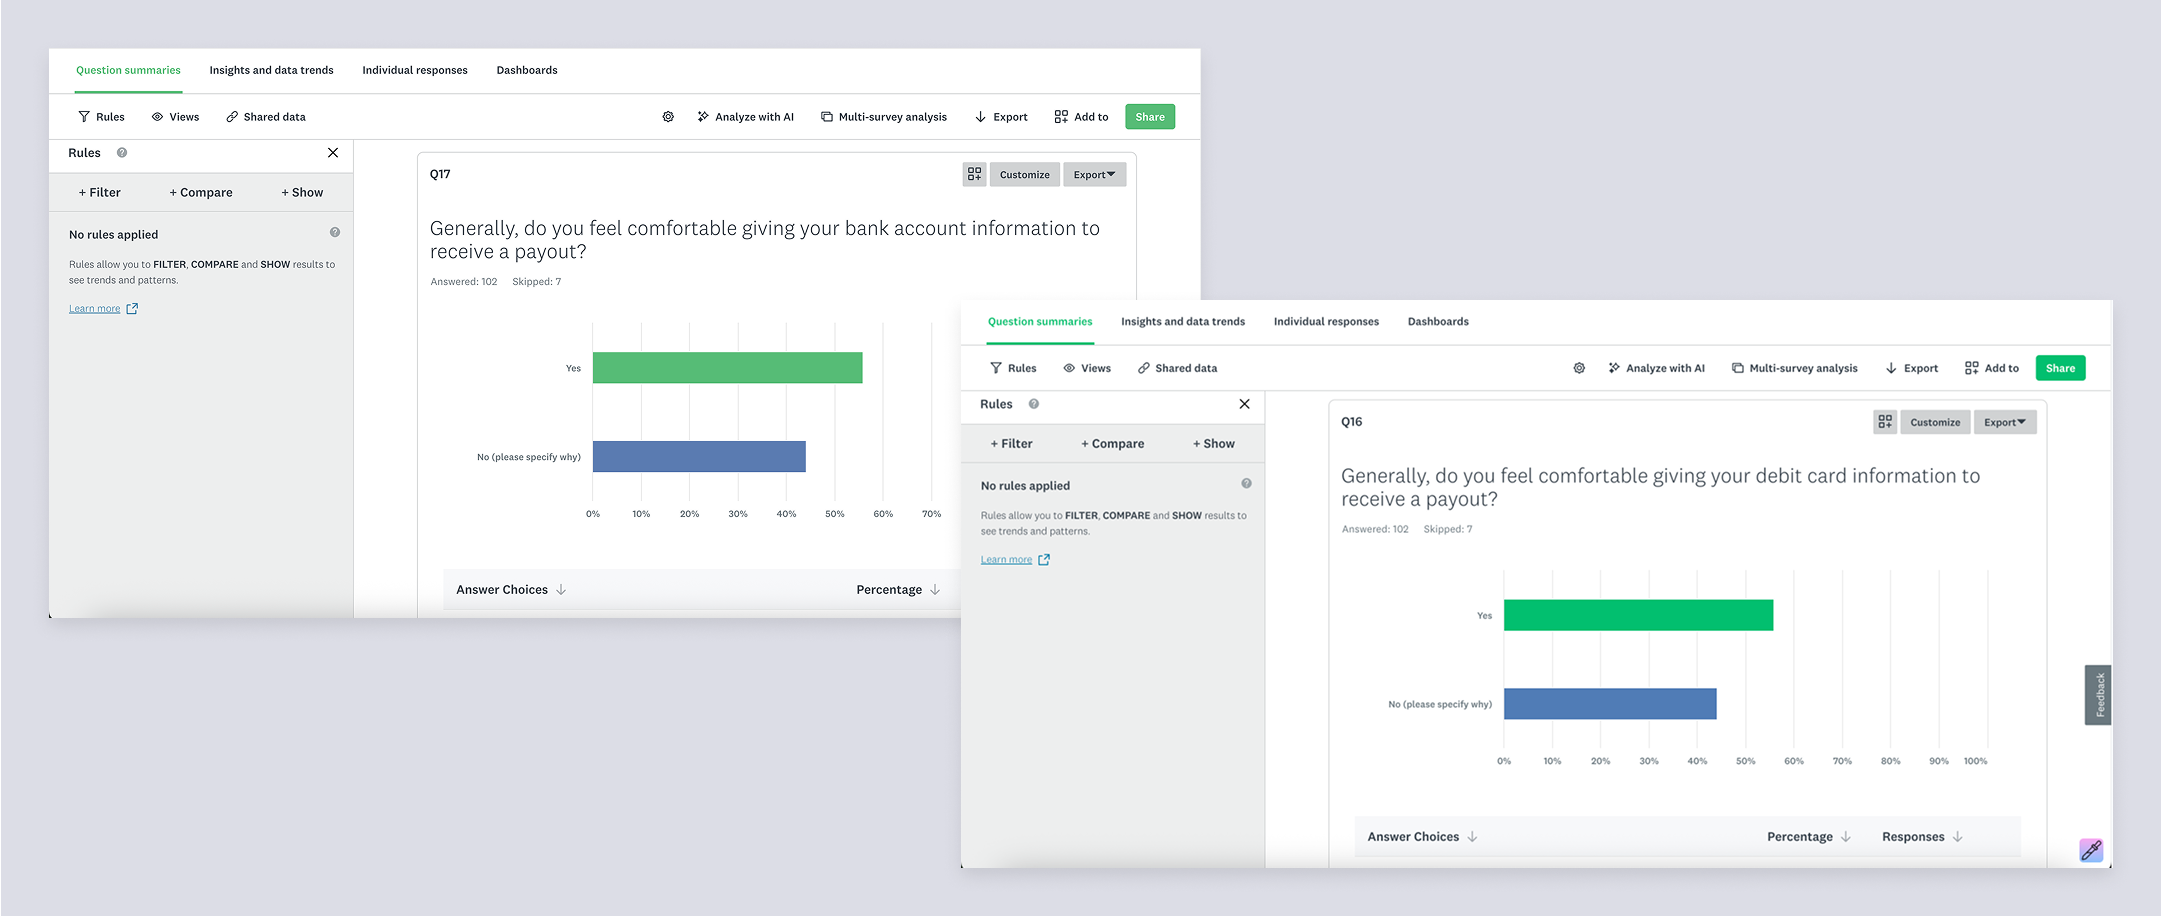Click the add-to-dashboard icon on the Q16 card
The height and width of the screenshot is (916, 2161).
pyautogui.click(x=1884, y=422)
